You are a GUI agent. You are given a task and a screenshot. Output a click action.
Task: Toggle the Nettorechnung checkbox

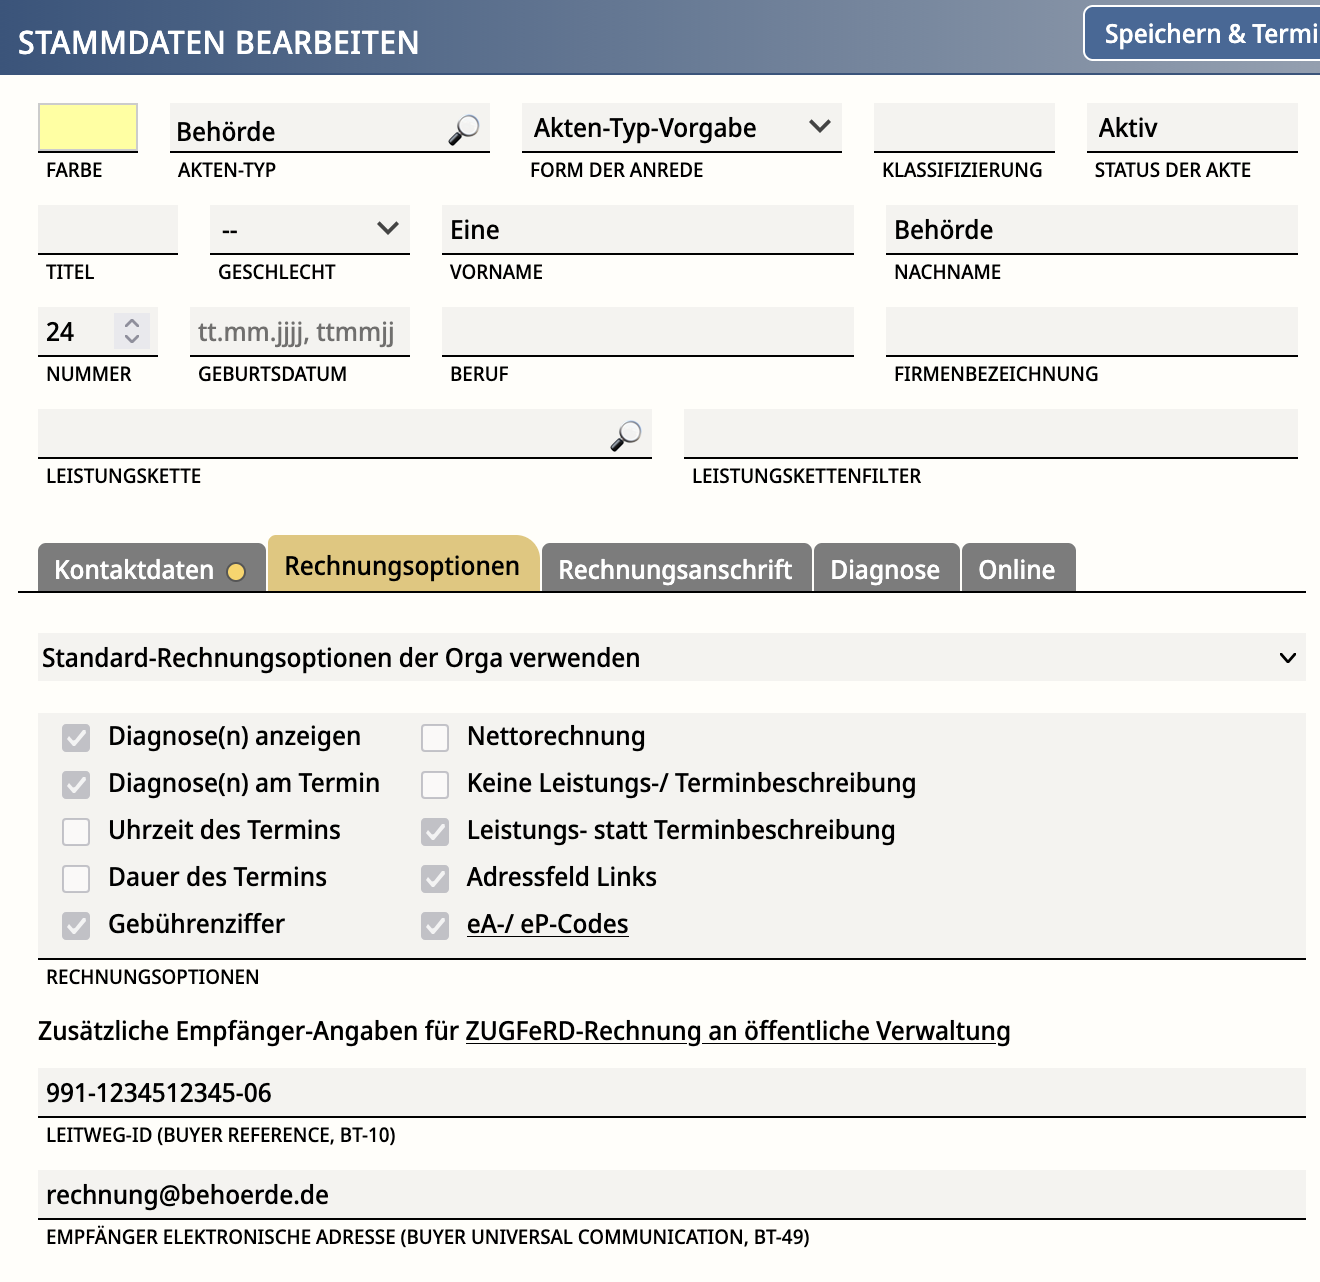435,738
